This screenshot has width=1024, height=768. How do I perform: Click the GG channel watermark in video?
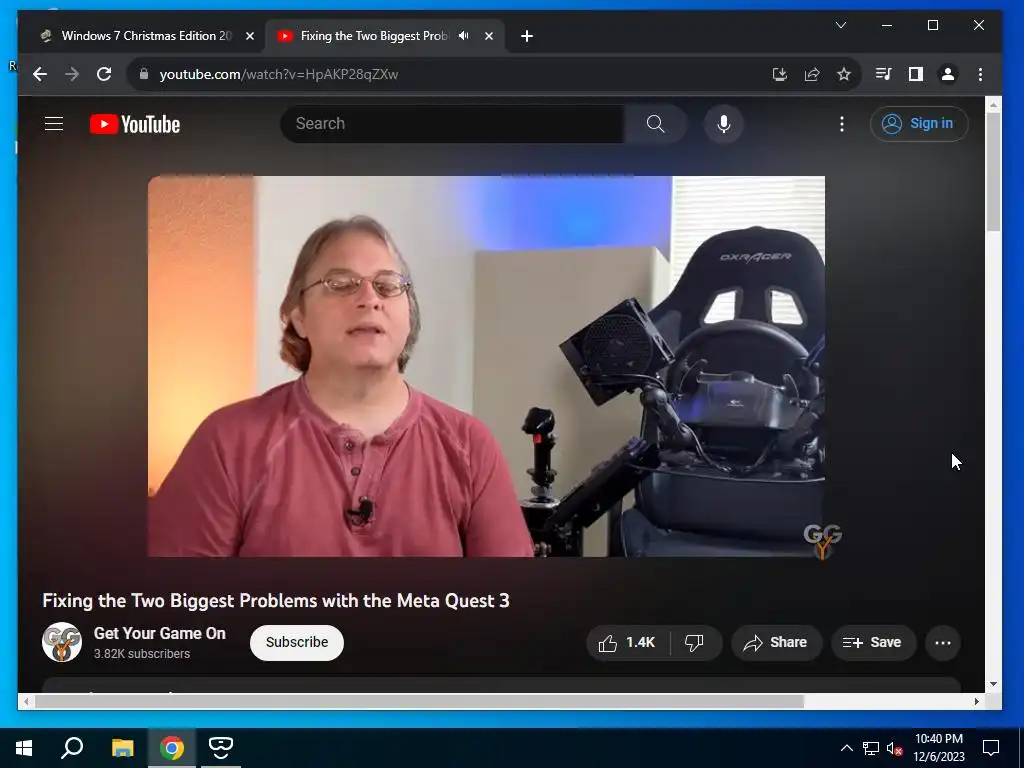click(x=822, y=541)
